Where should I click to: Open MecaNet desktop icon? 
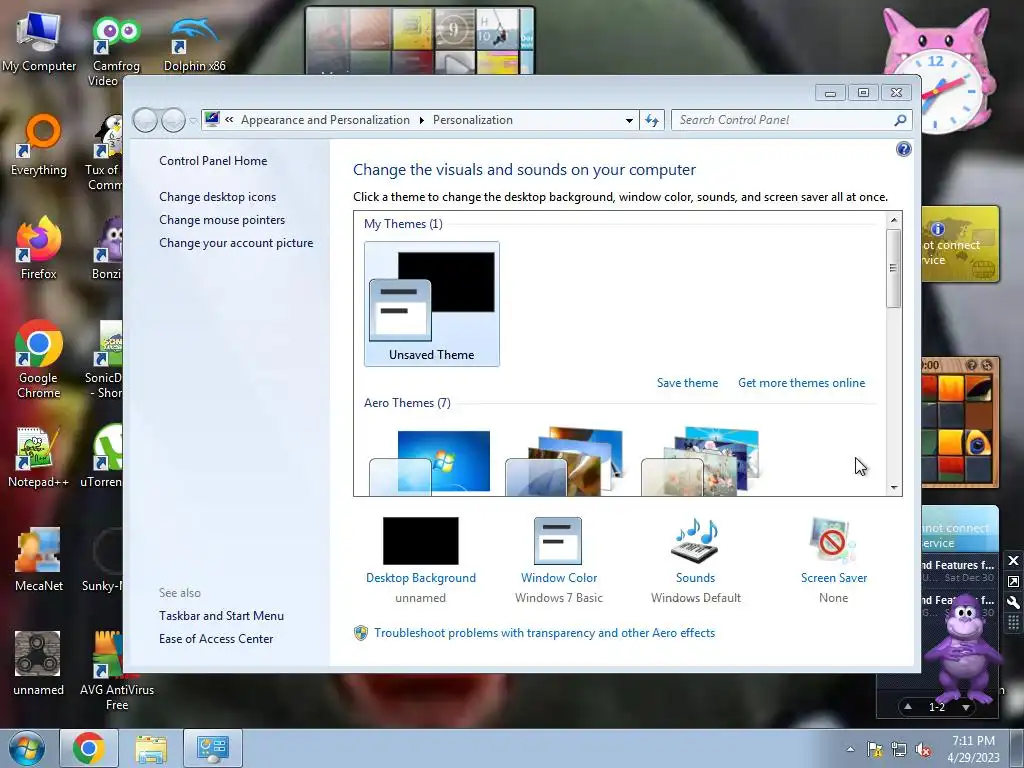pyautogui.click(x=39, y=560)
